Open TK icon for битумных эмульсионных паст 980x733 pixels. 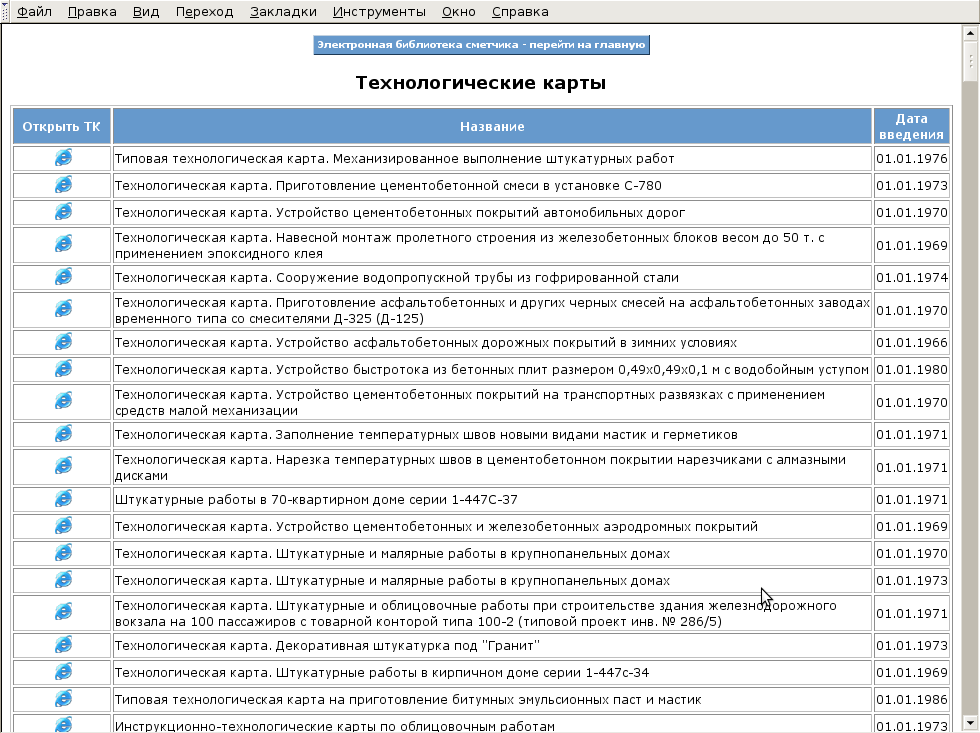pos(63,699)
